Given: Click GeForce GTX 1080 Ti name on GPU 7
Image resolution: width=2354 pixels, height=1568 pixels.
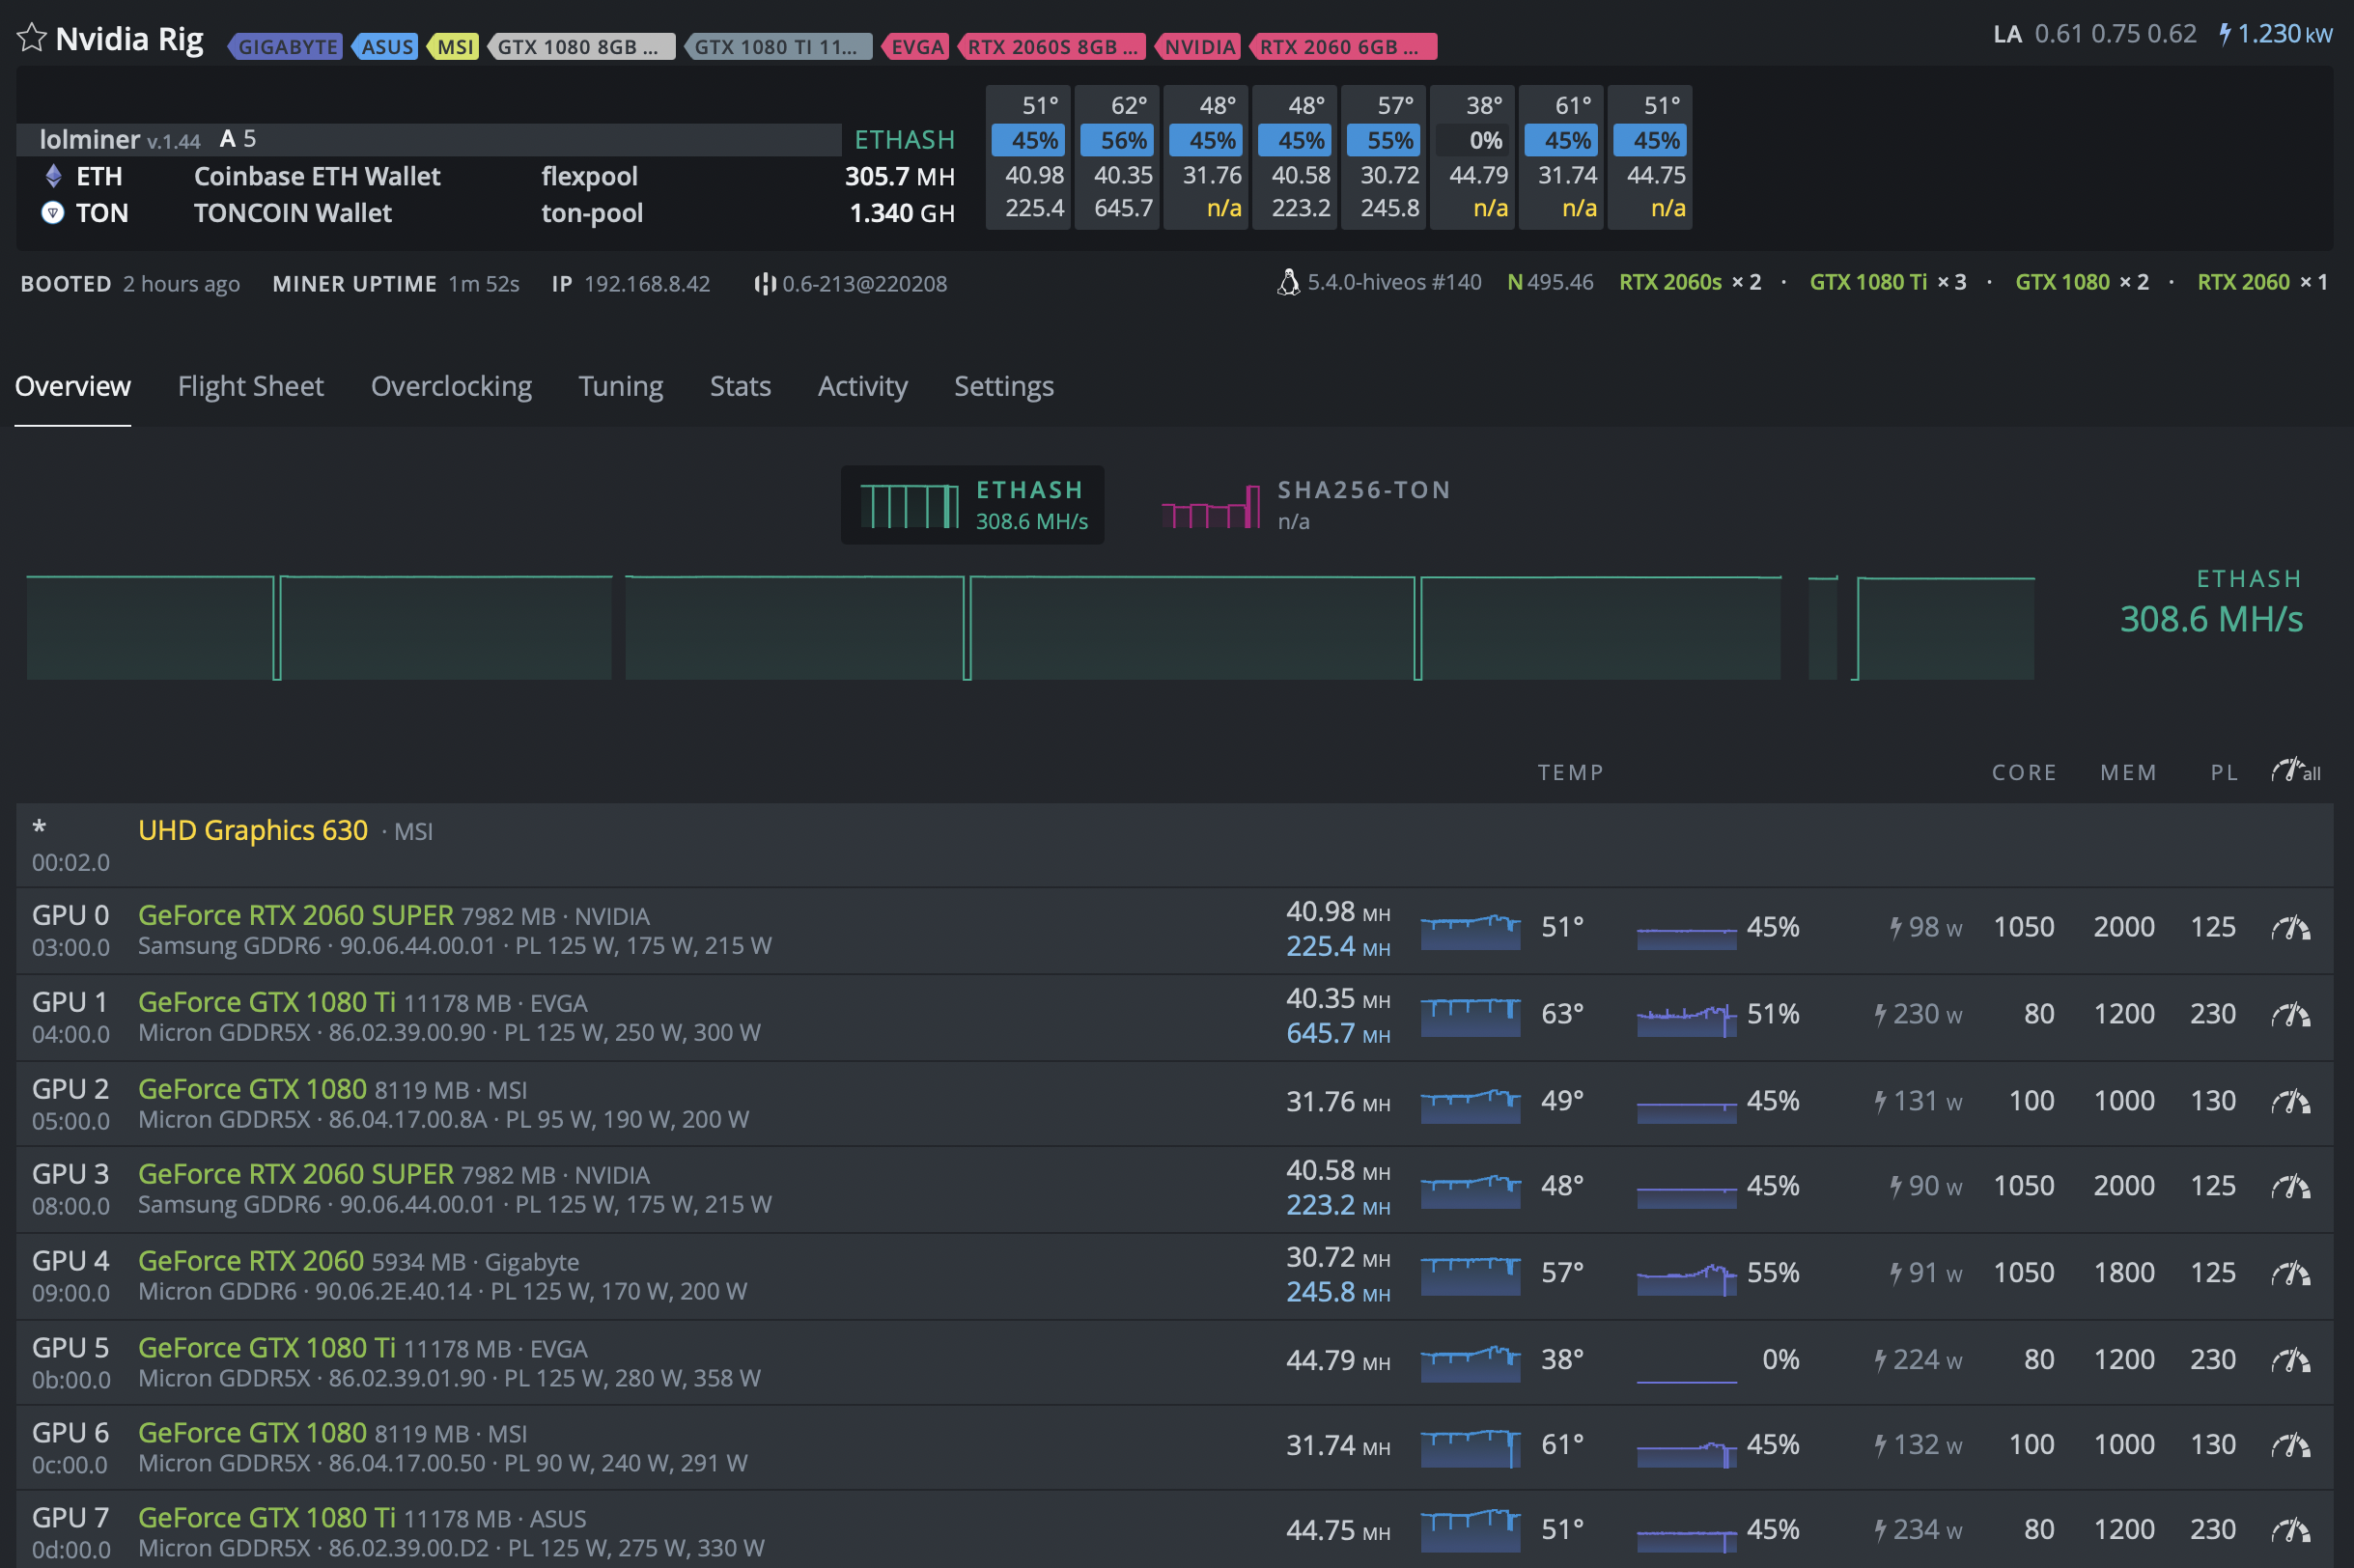Looking at the screenshot, I should click(x=267, y=1518).
